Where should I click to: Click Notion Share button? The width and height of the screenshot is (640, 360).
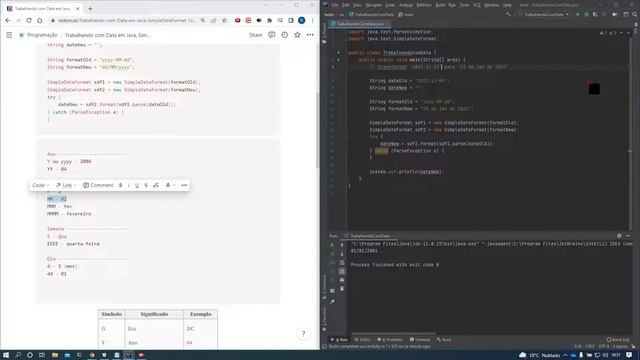[x=256, y=35]
